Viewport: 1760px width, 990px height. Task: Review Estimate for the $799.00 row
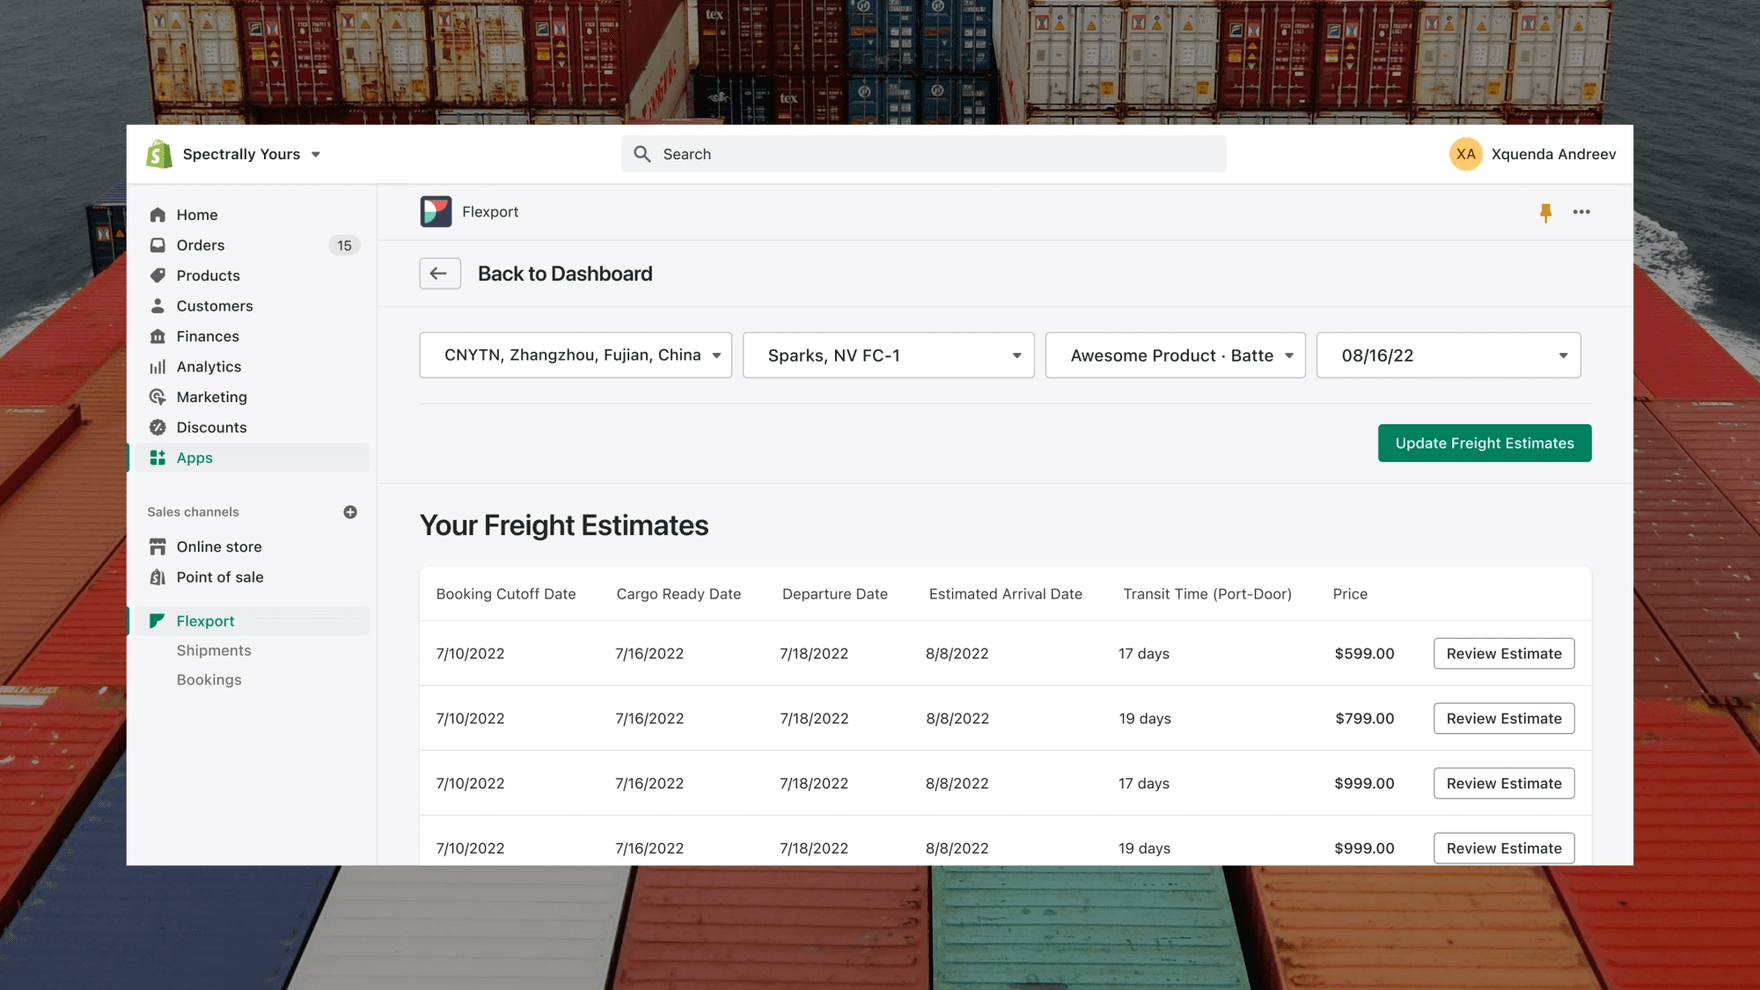pos(1504,719)
